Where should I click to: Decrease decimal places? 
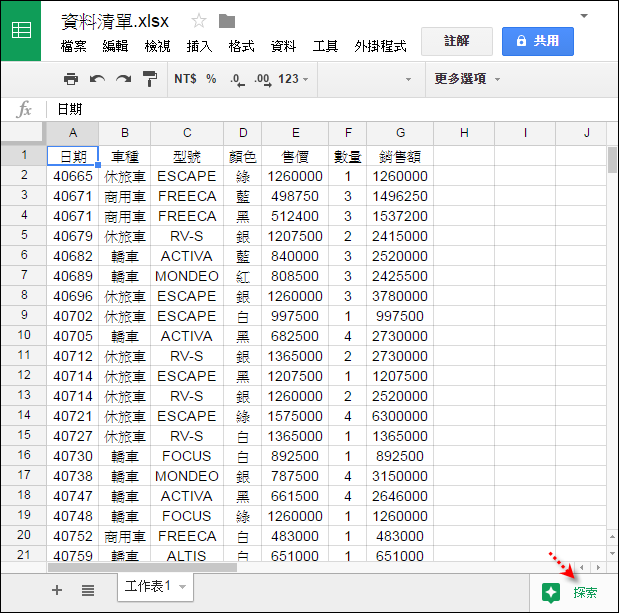pyautogui.click(x=237, y=80)
